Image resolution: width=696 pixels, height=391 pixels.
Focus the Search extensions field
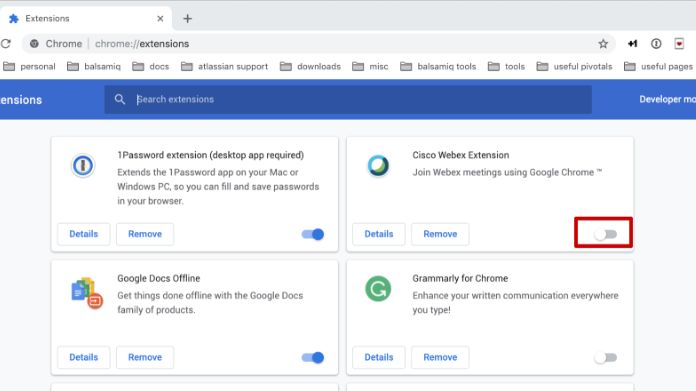[348, 99]
